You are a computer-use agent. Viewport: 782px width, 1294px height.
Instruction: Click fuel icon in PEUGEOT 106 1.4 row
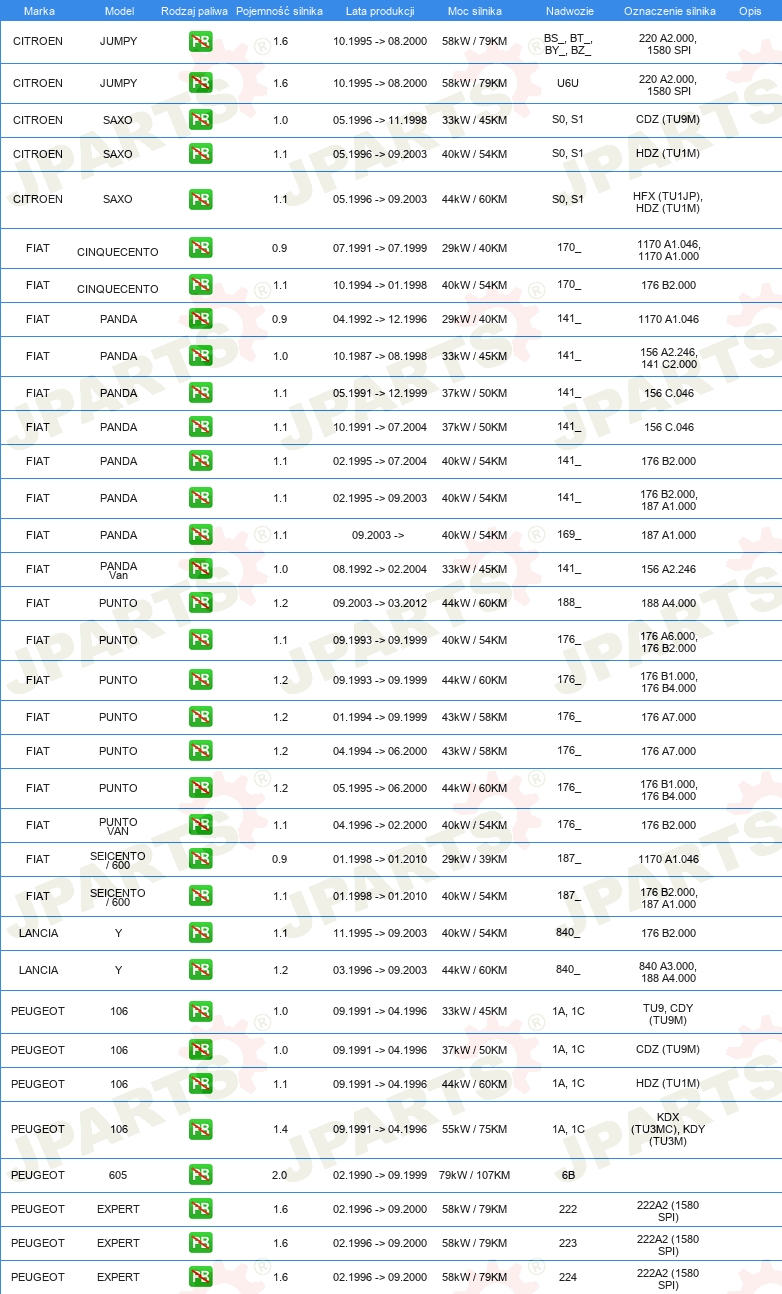click(200, 1129)
